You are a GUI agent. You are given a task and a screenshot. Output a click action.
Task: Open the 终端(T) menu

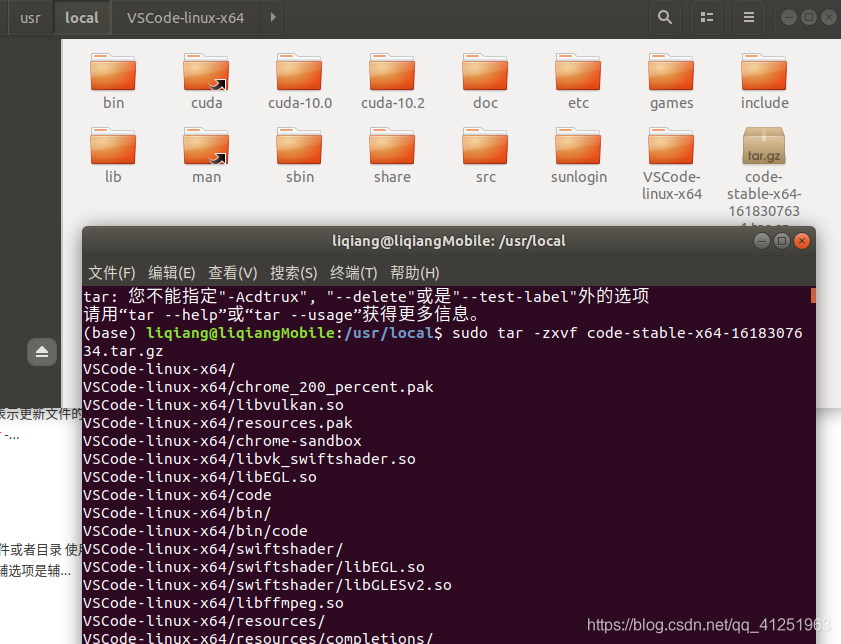(353, 272)
